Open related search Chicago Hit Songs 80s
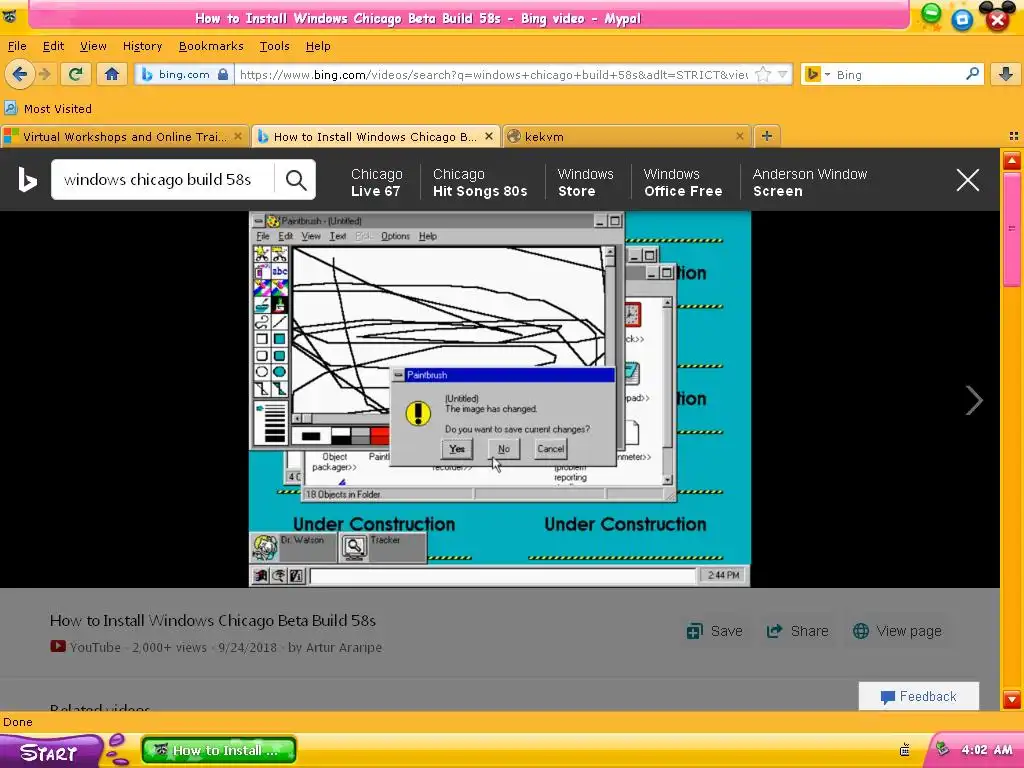 (x=480, y=182)
